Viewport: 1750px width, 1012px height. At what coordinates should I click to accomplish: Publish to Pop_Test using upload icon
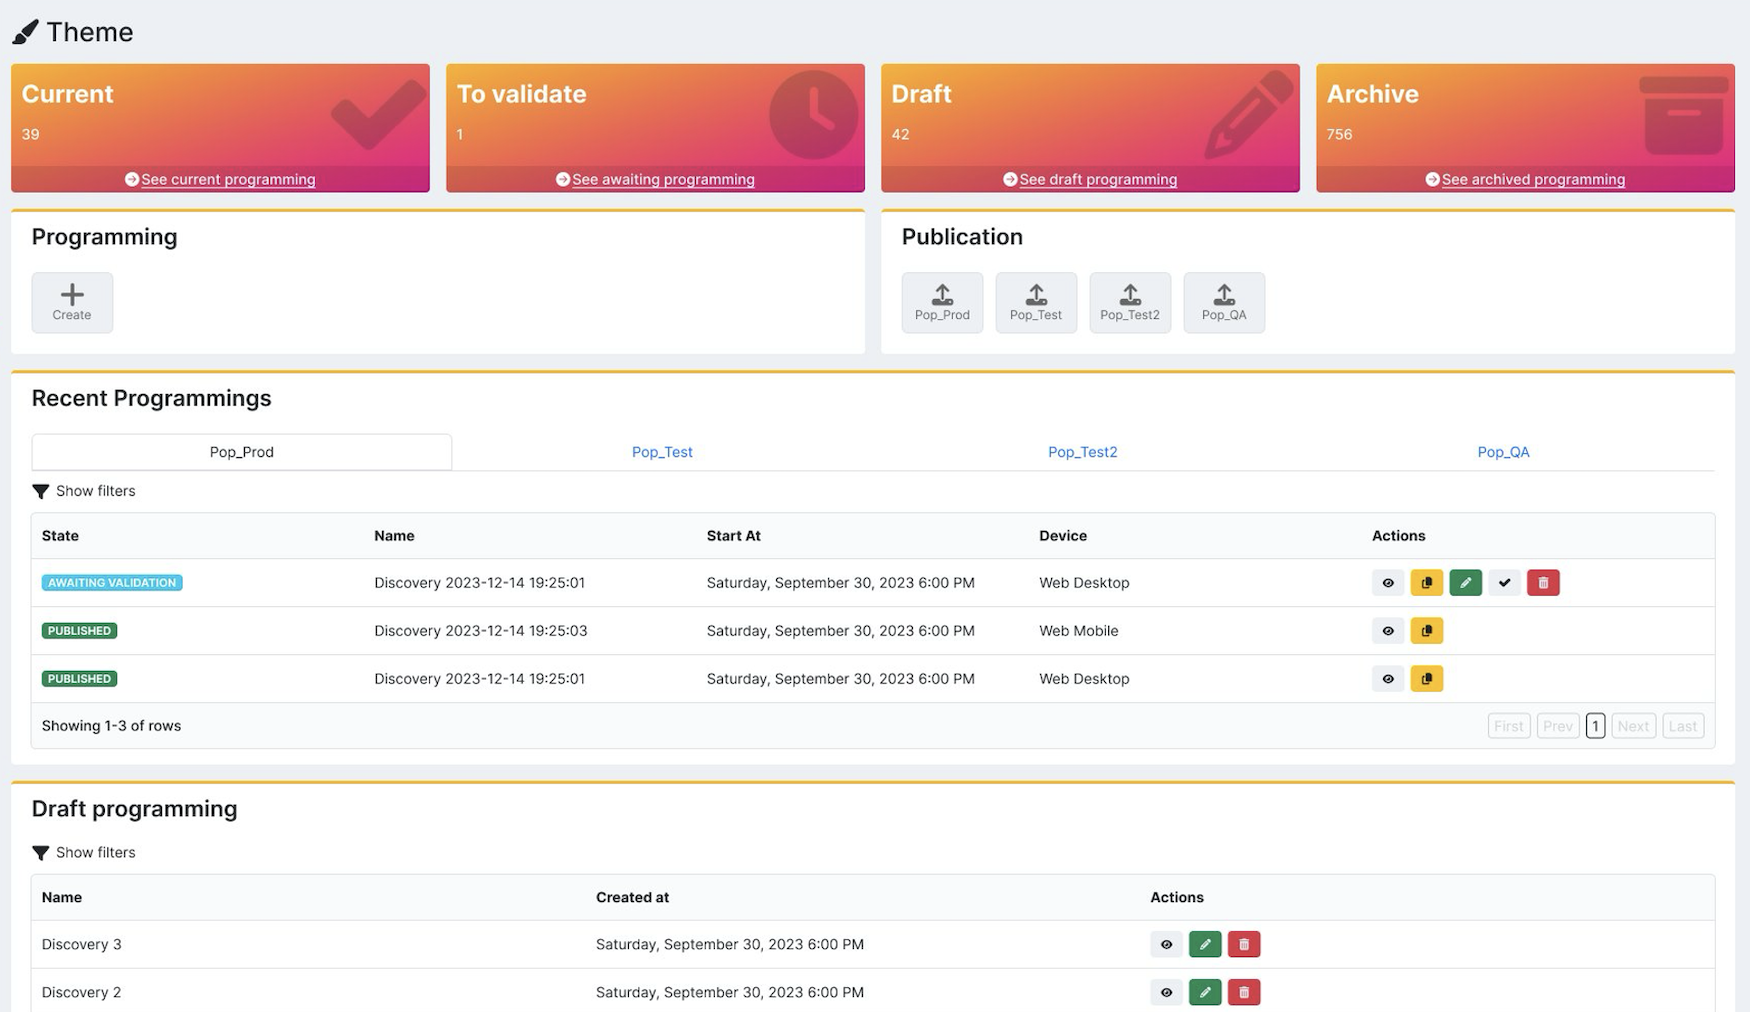pos(1036,302)
